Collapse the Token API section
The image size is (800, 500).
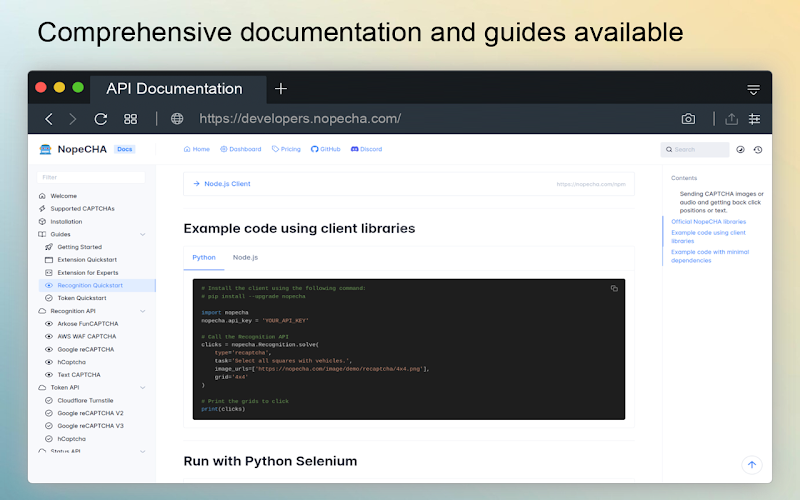(143, 387)
